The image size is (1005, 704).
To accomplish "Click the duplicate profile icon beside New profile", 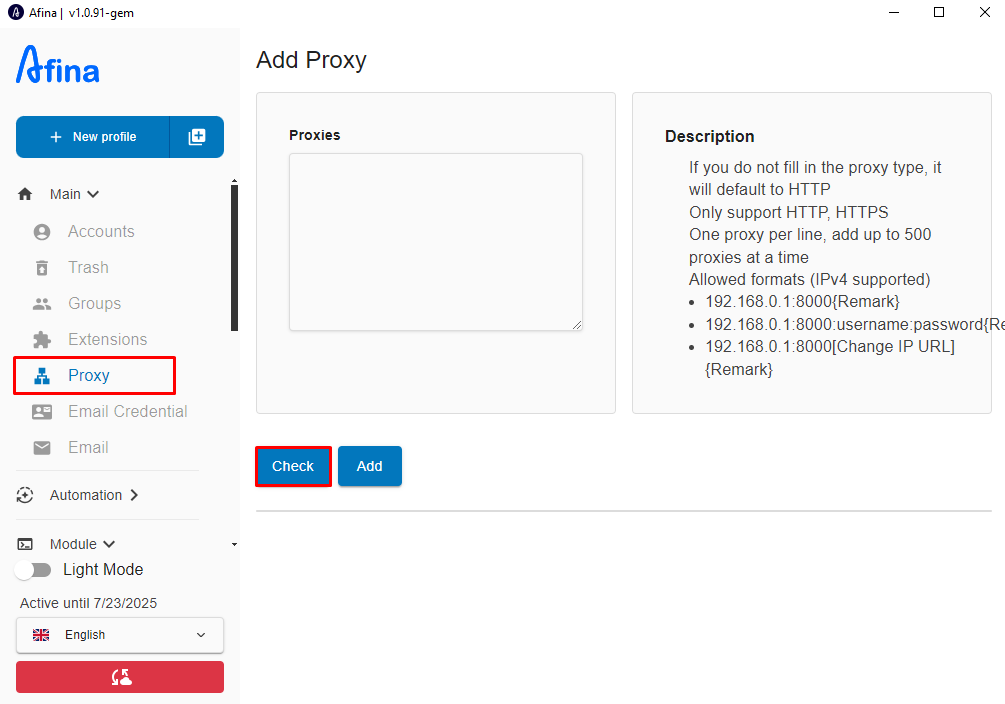I will point(197,137).
